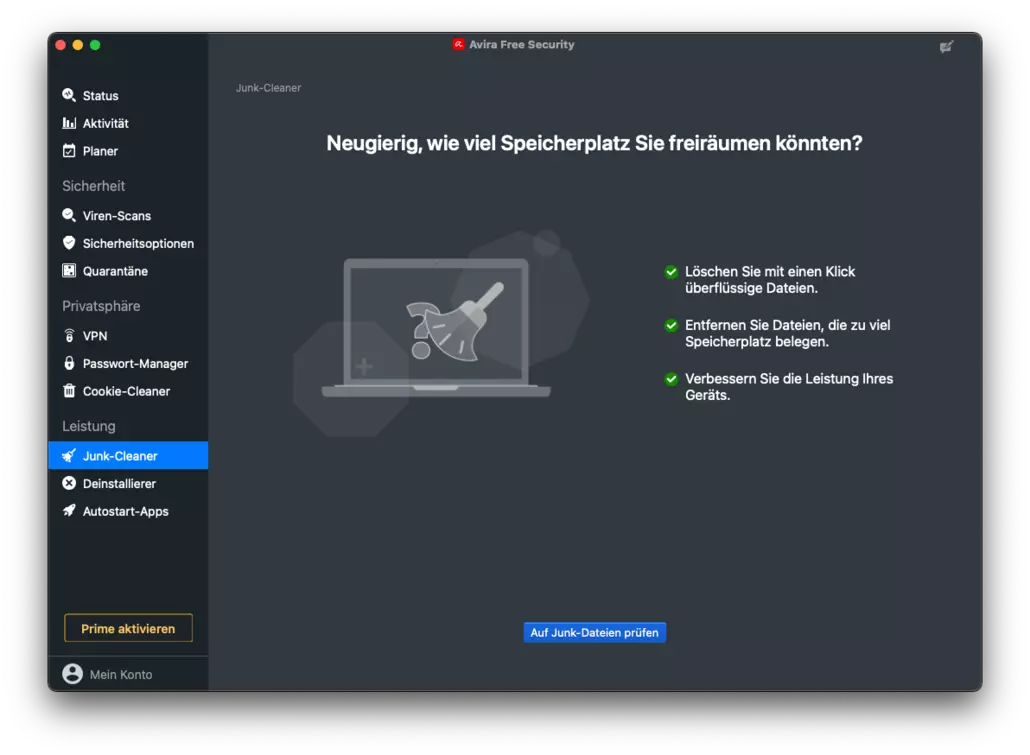Click the Planer calendar icon

[69, 151]
